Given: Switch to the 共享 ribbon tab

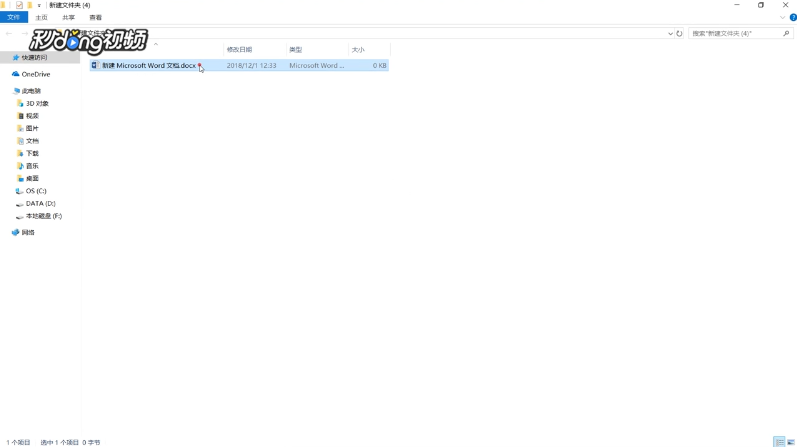Looking at the screenshot, I should tap(69, 17).
